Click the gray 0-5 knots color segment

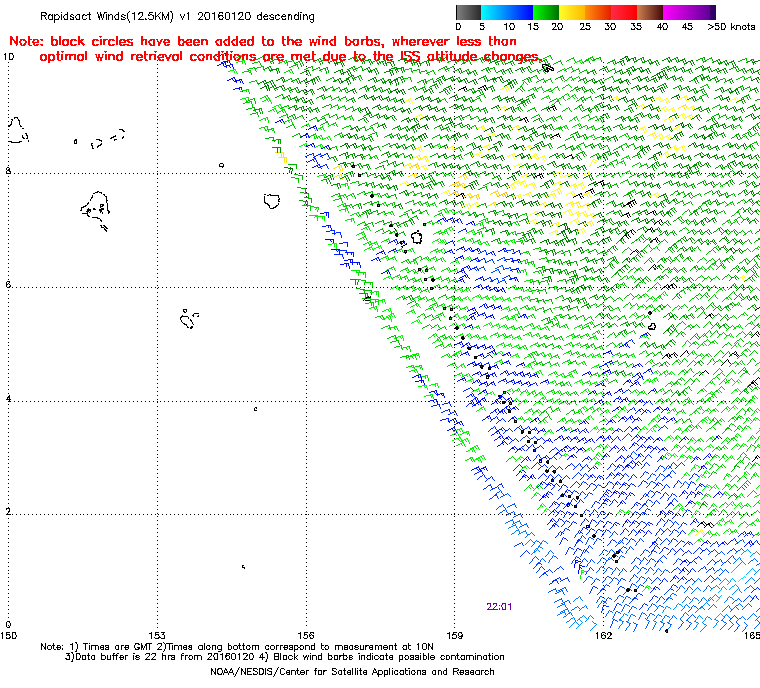click(468, 12)
